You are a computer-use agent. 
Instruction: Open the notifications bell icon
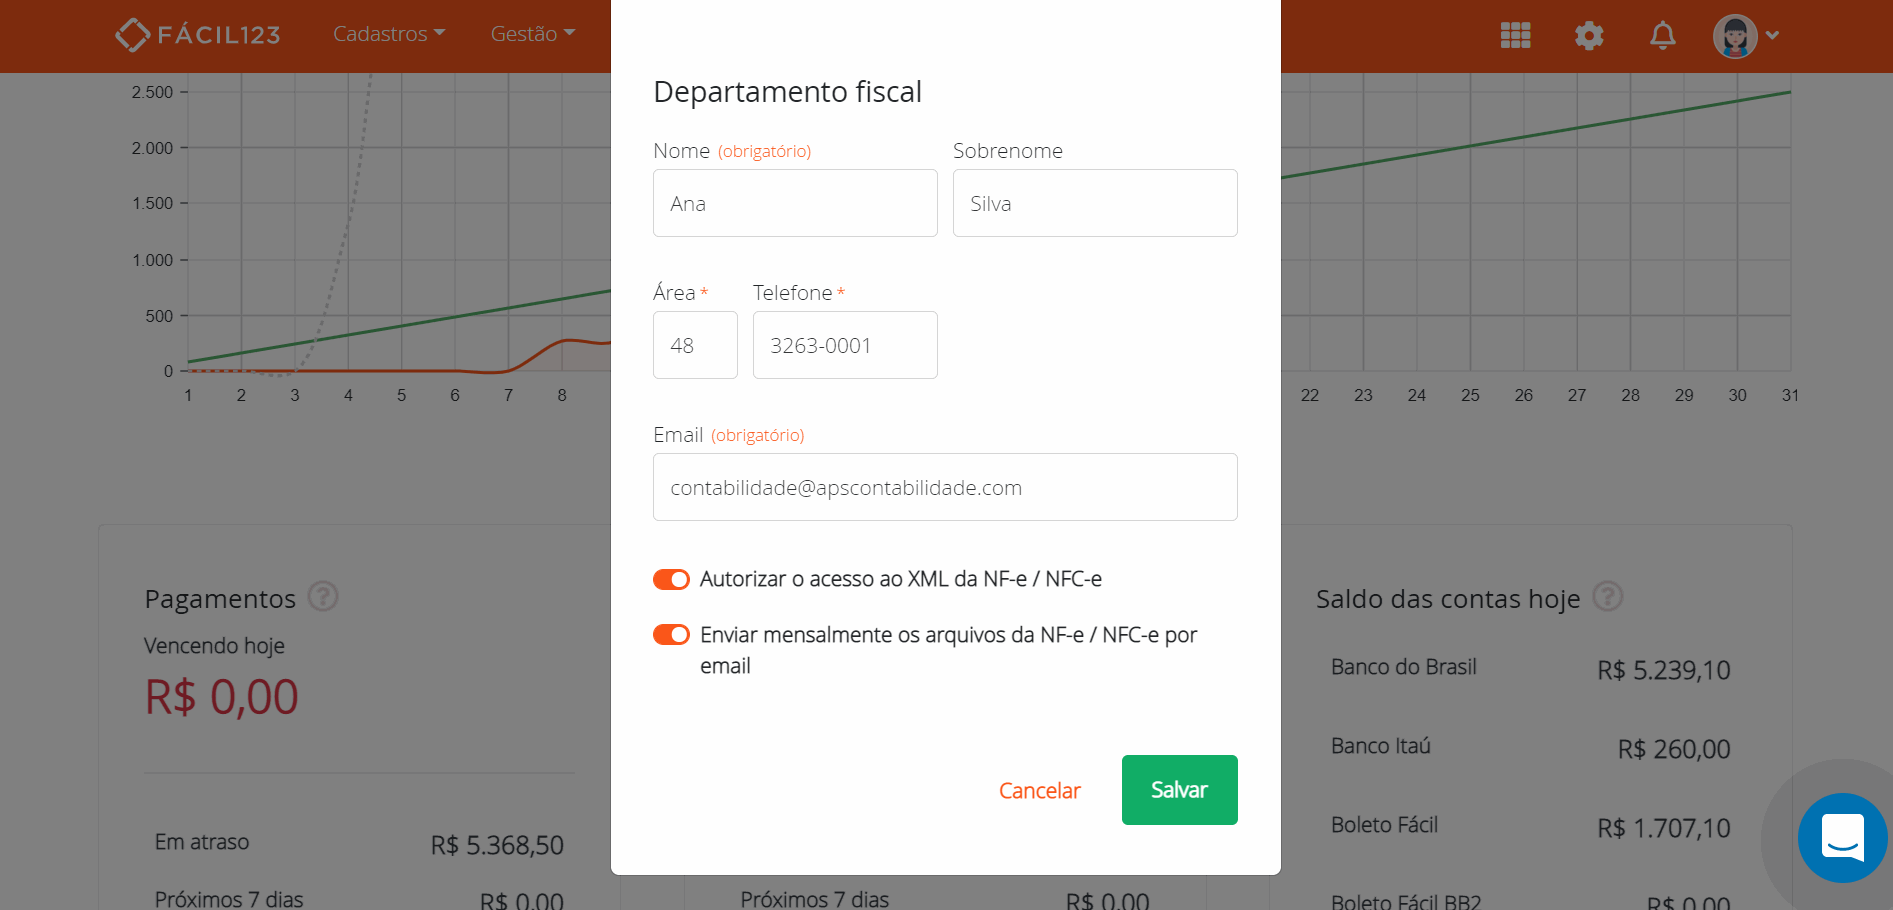coord(1662,35)
